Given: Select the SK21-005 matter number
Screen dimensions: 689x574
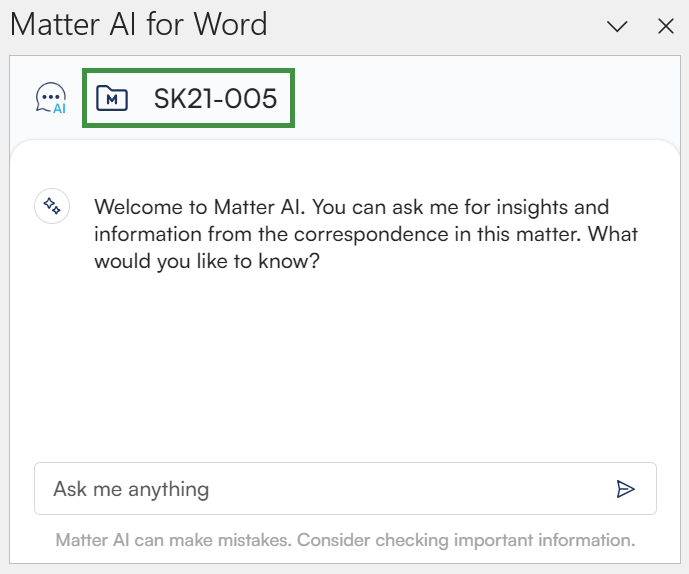Looking at the screenshot, I should click(x=215, y=98).
